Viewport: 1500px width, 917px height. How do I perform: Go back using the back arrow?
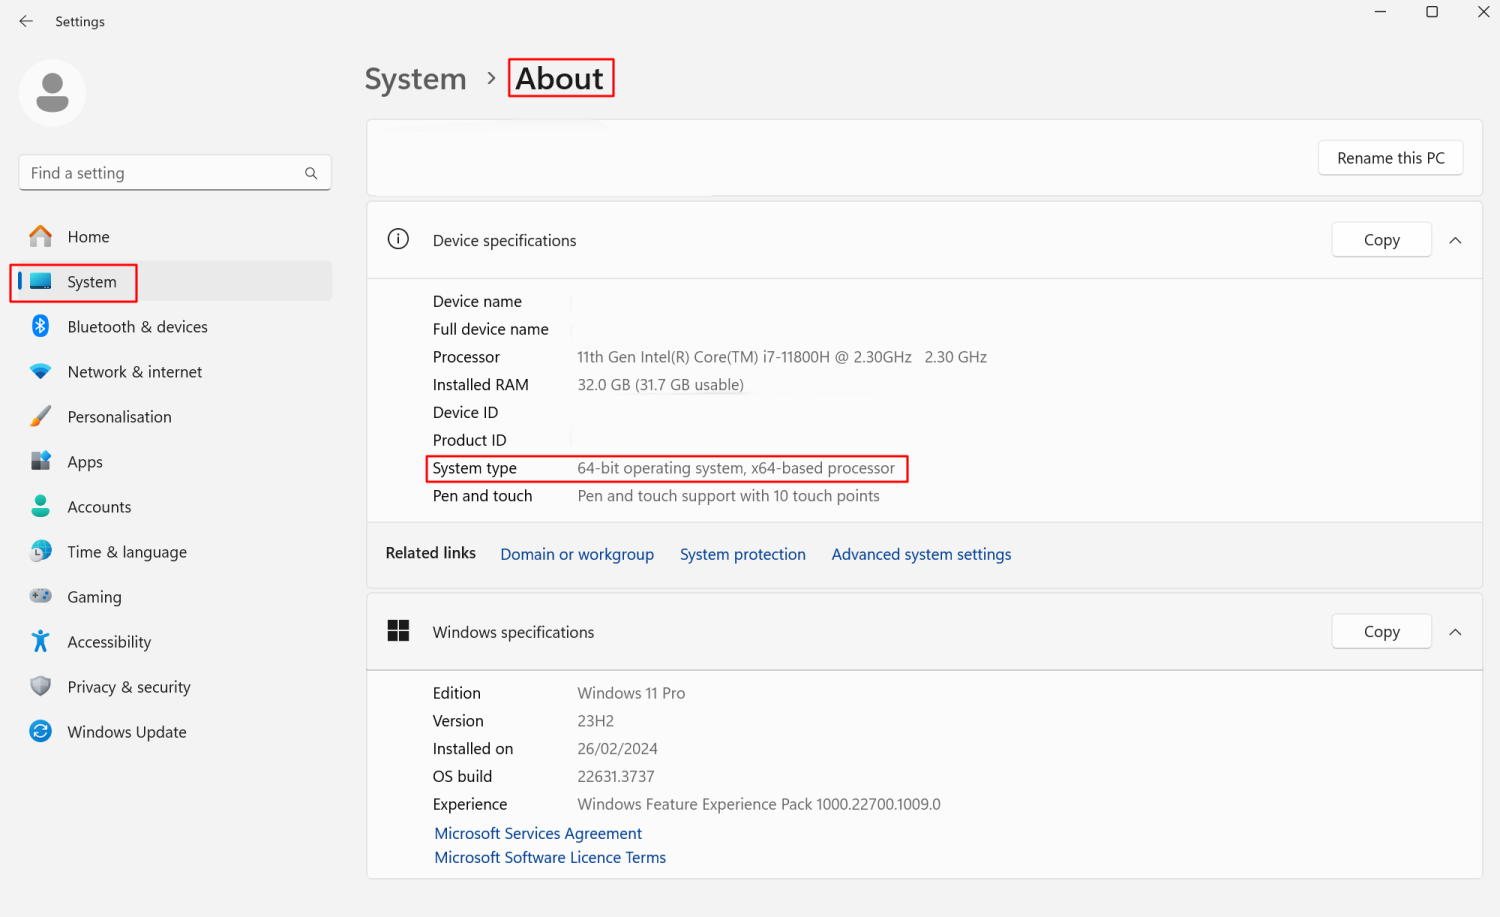click(26, 21)
